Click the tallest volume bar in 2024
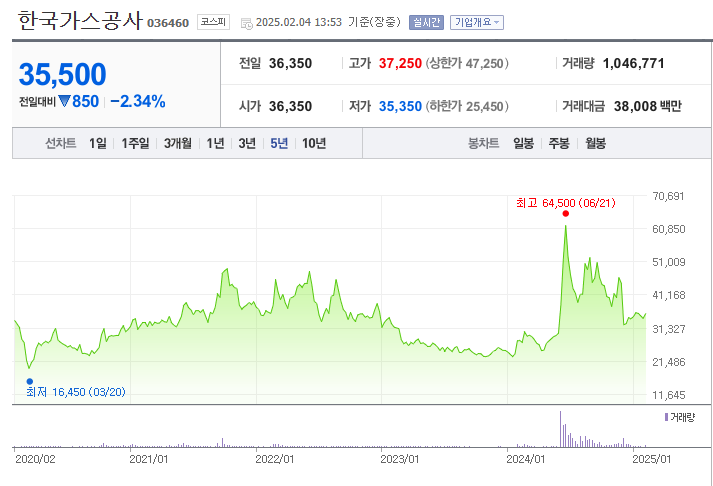The image size is (713, 486). coord(560,429)
